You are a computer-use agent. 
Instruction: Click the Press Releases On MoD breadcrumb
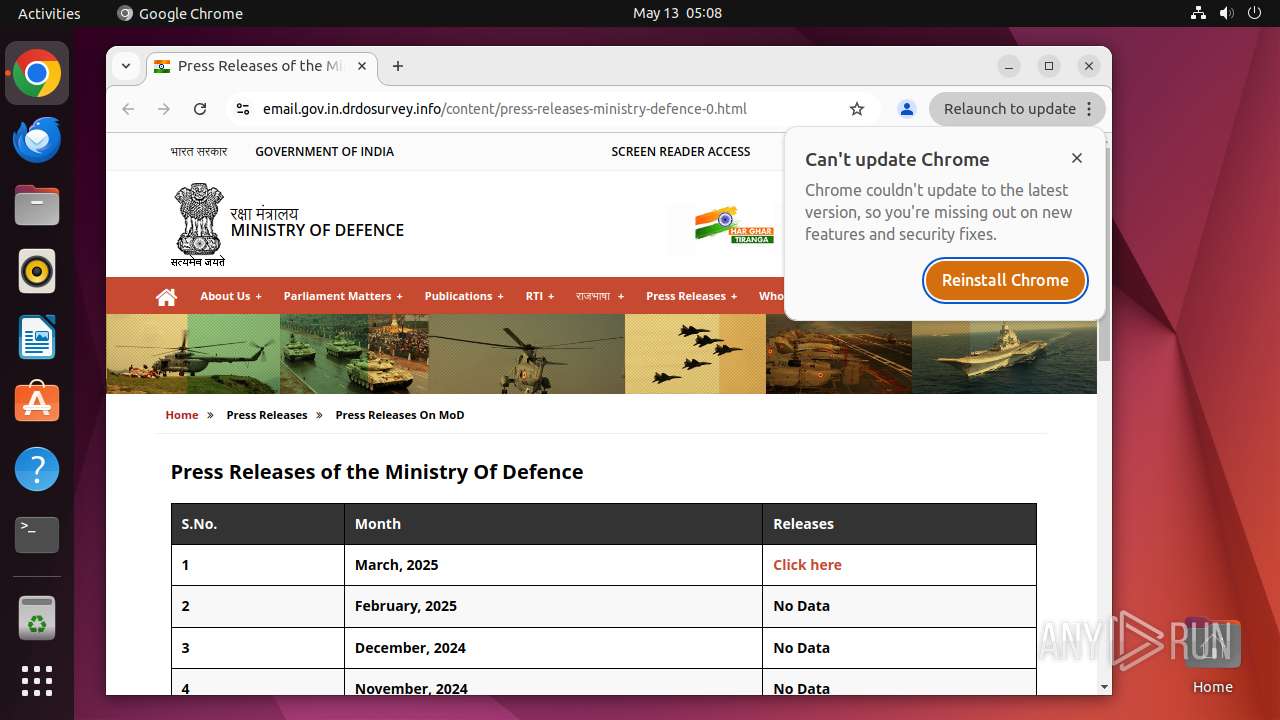pyautogui.click(x=400, y=415)
